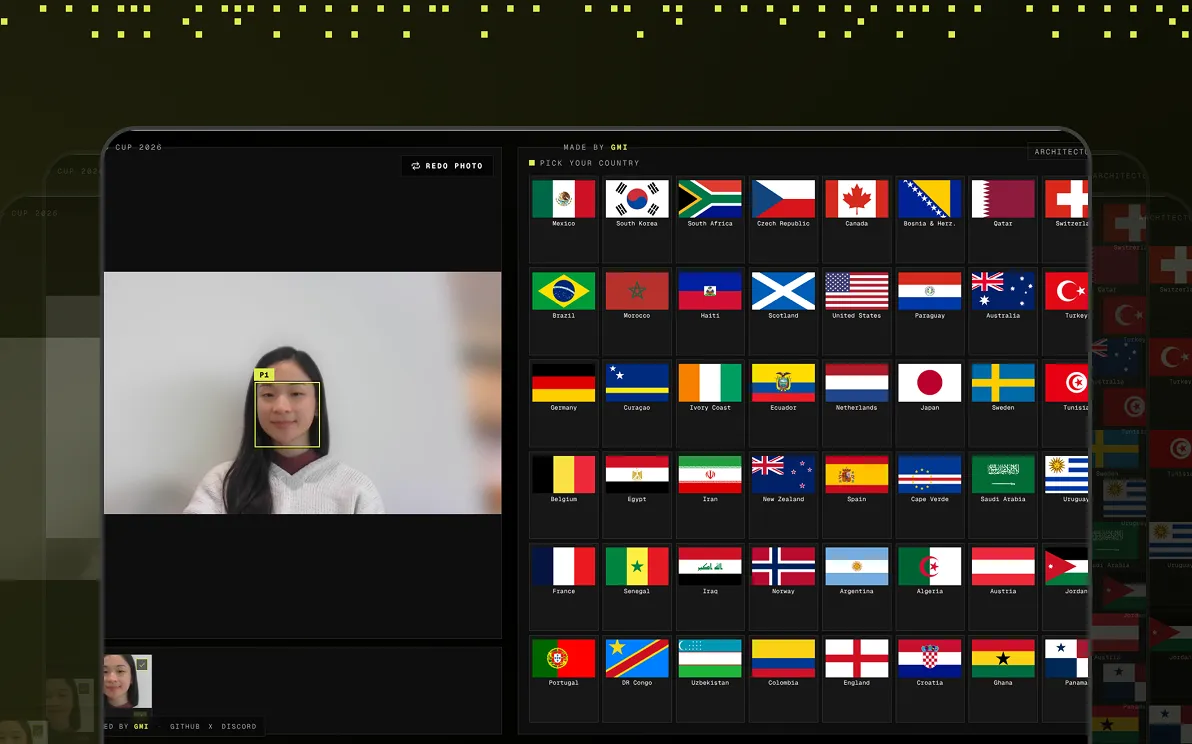Image resolution: width=1192 pixels, height=744 pixels.
Task: Toggle the checkbox on photo thumbnail
Action: pos(141,664)
